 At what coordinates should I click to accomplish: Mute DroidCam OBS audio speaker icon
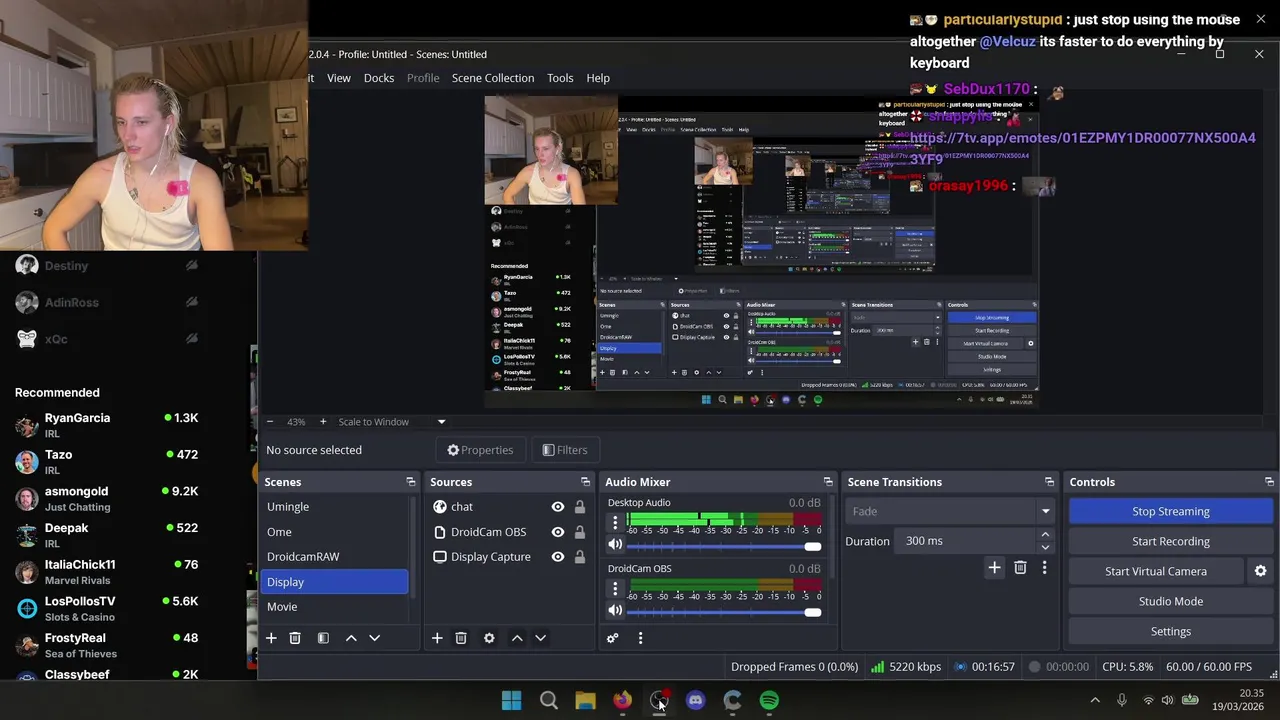[615, 611]
